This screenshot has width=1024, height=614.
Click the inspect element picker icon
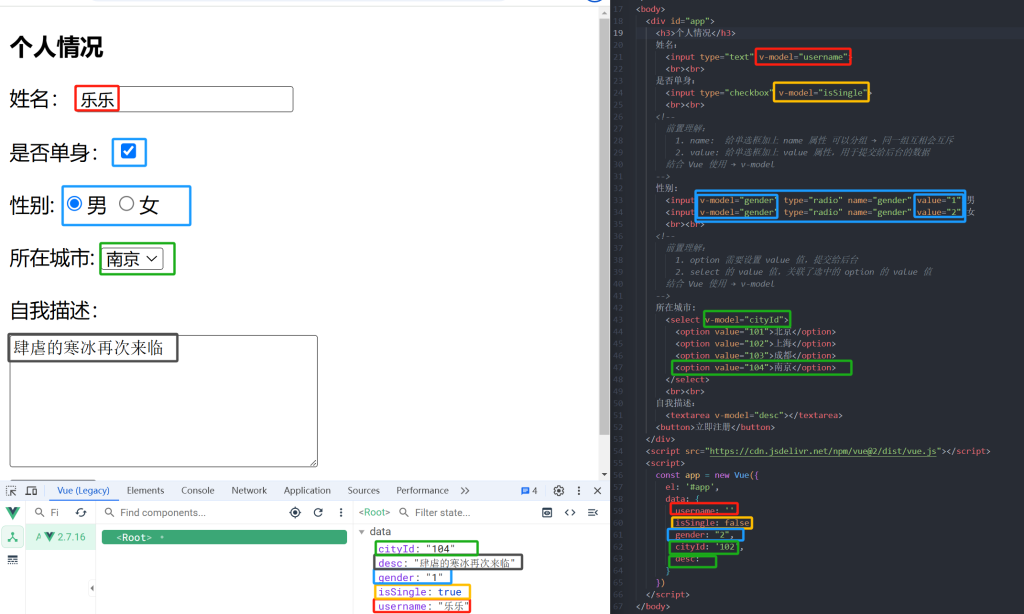11,491
